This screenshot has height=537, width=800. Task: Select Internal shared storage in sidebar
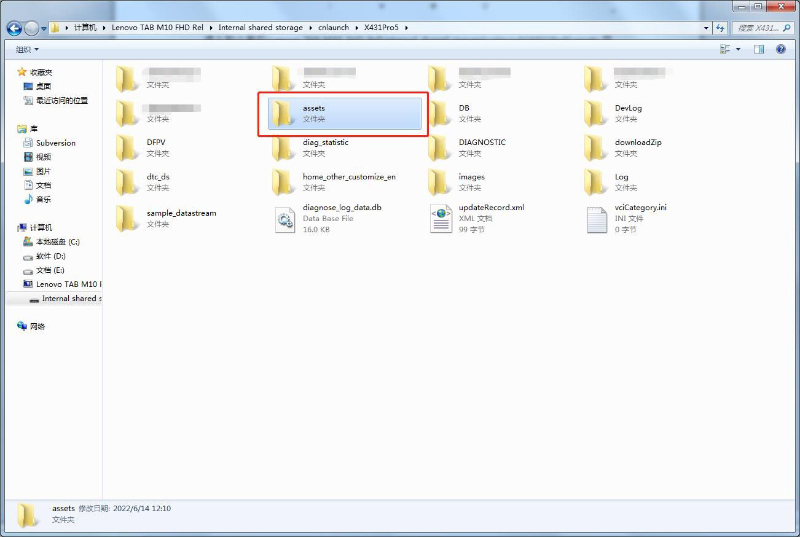(68, 298)
